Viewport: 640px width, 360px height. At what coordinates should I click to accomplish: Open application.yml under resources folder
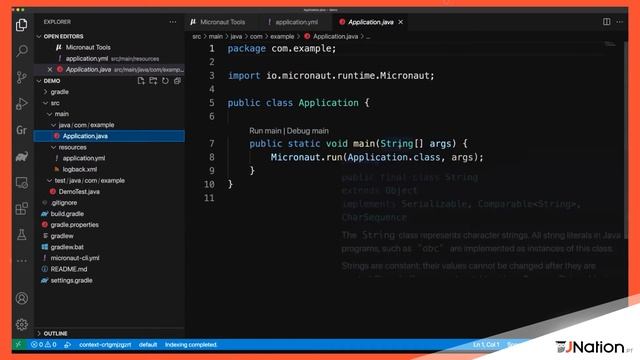tap(84, 158)
